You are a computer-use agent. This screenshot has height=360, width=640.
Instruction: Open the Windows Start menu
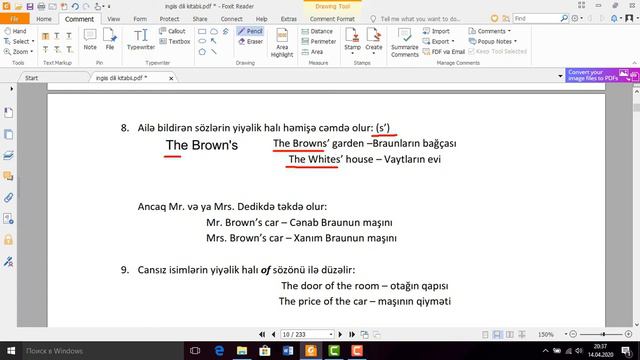pos(11,351)
